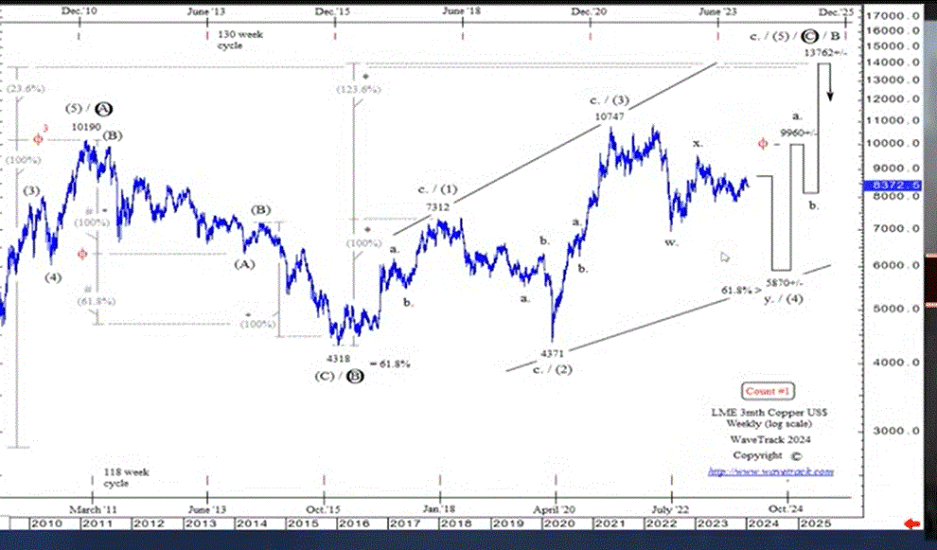Click the circled B under the 4318 low

(x=355, y=376)
